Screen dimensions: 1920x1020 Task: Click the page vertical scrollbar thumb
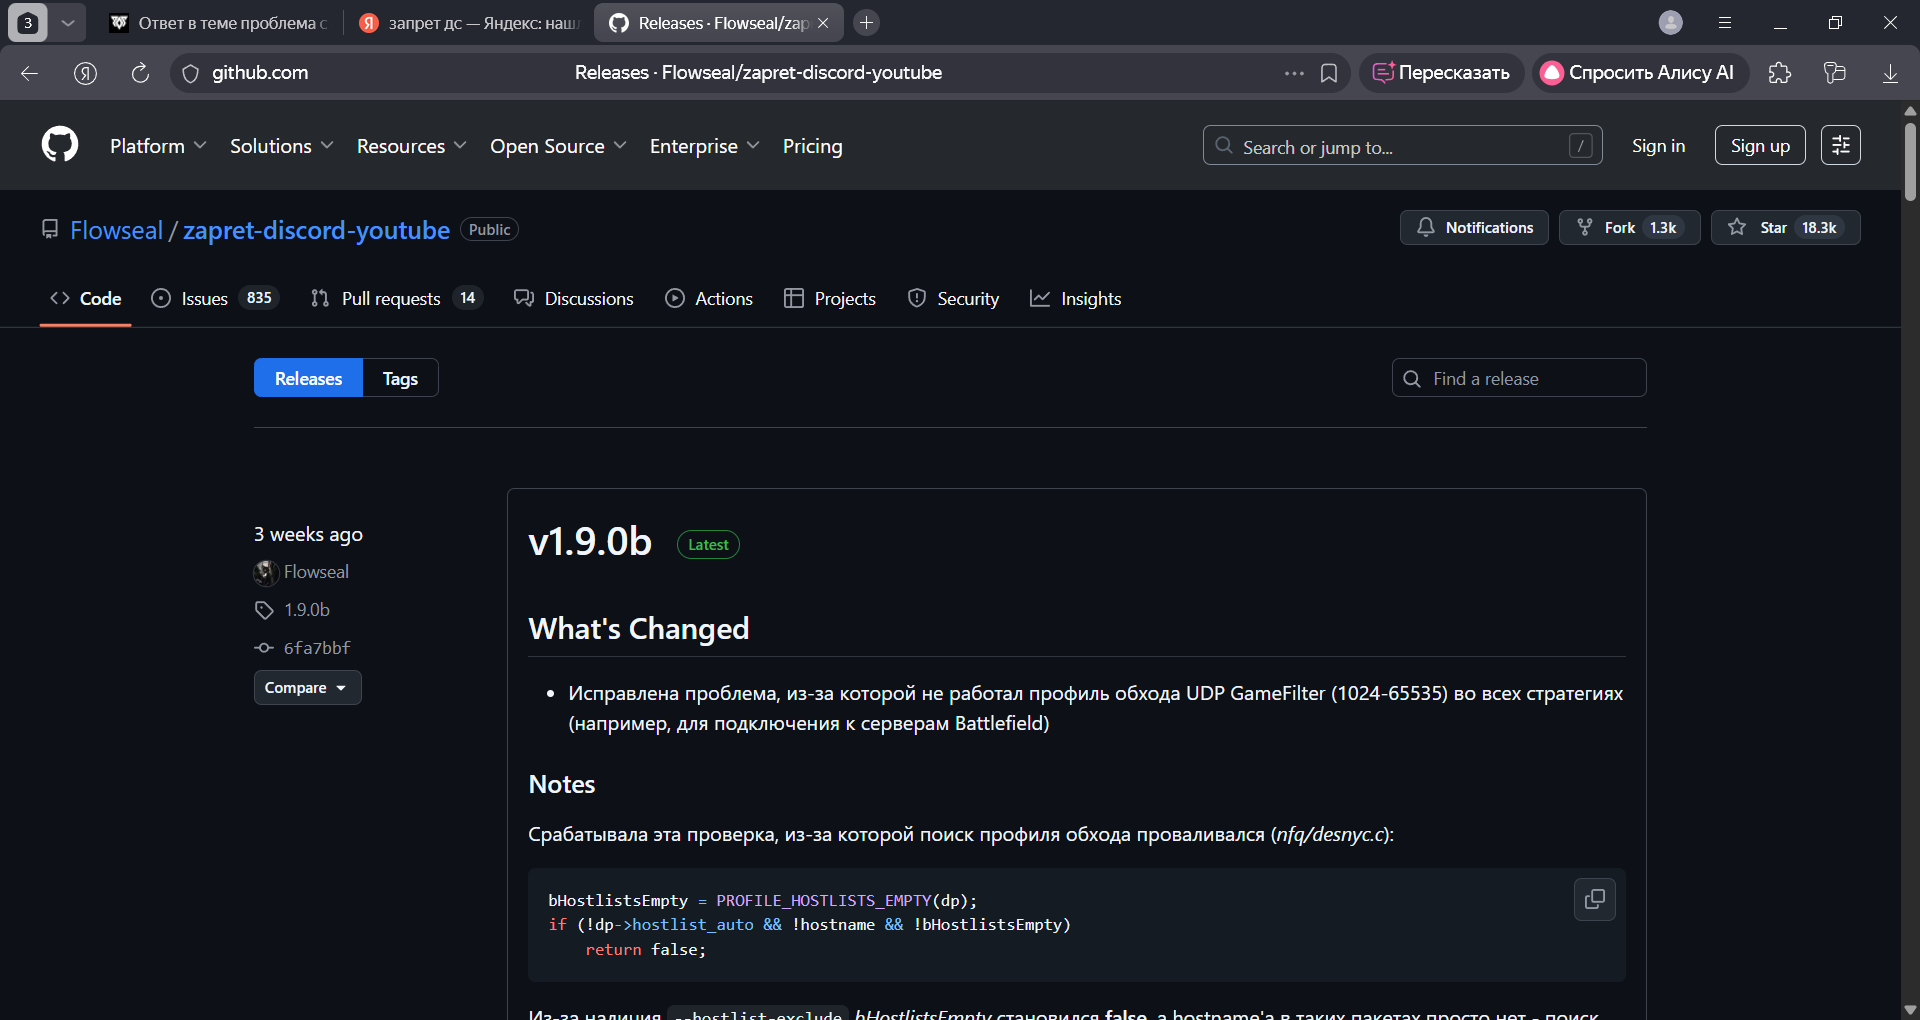coord(1910,160)
